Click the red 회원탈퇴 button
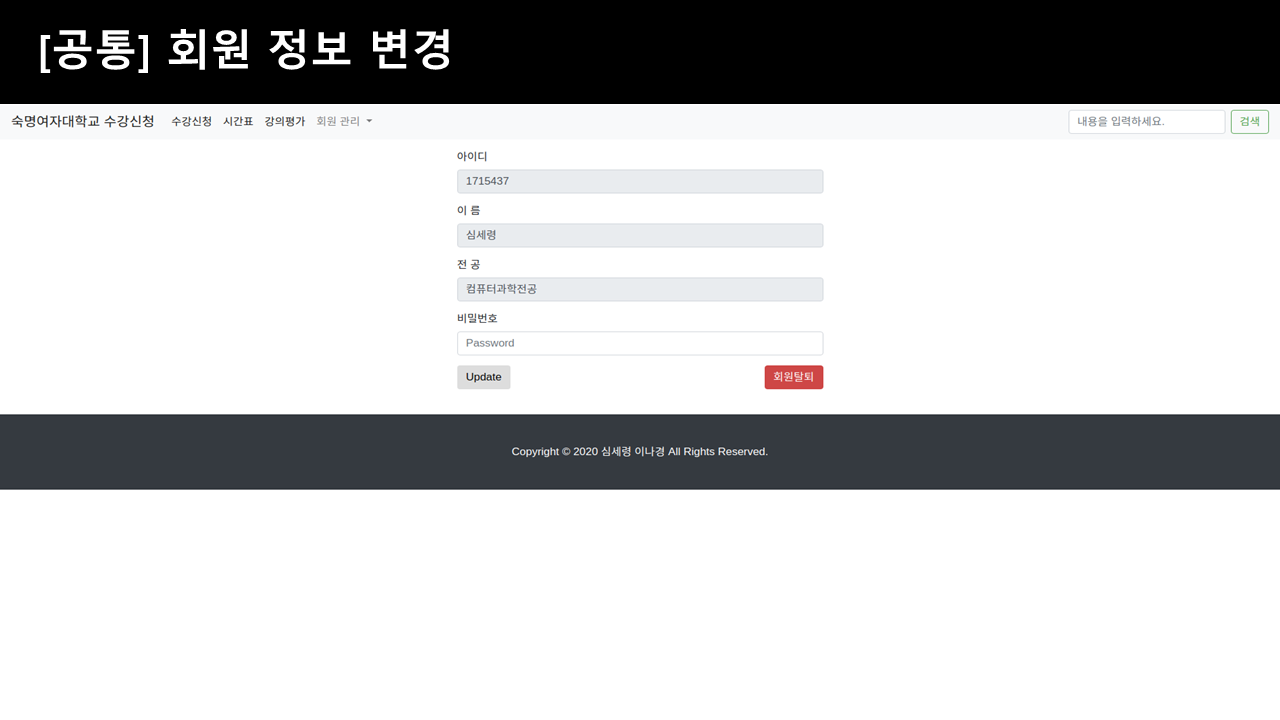Screen dimensions: 1280x720 (793, 377)
